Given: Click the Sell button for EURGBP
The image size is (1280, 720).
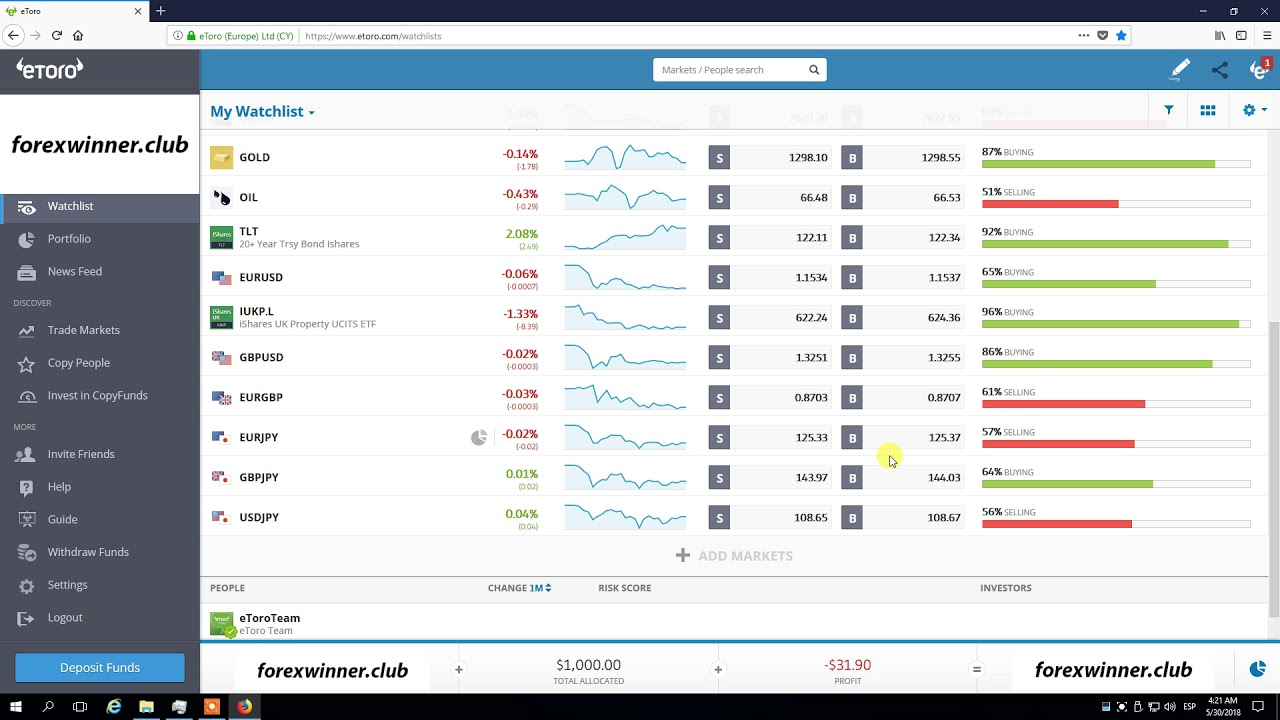Looking at the screenshot, I should 719,398.
